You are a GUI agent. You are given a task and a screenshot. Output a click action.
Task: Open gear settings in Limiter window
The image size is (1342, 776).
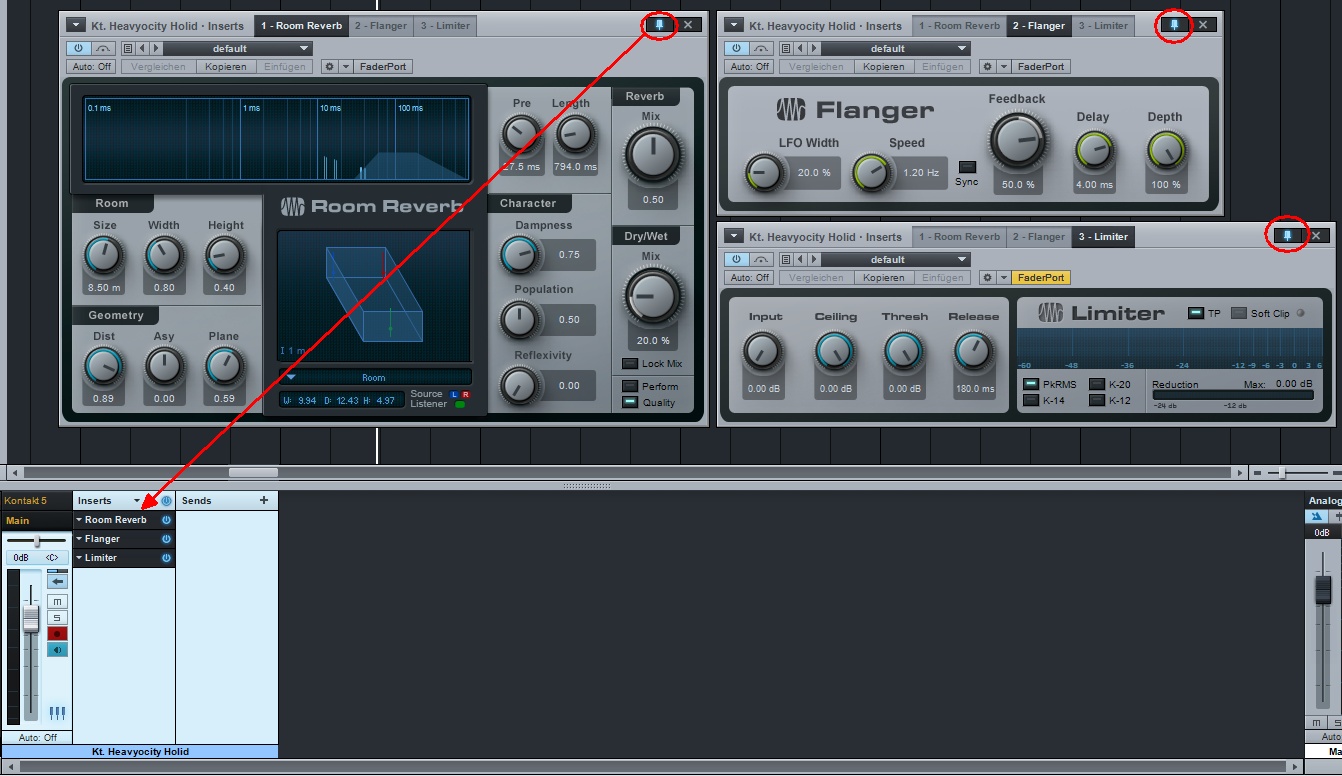(987, 278)
